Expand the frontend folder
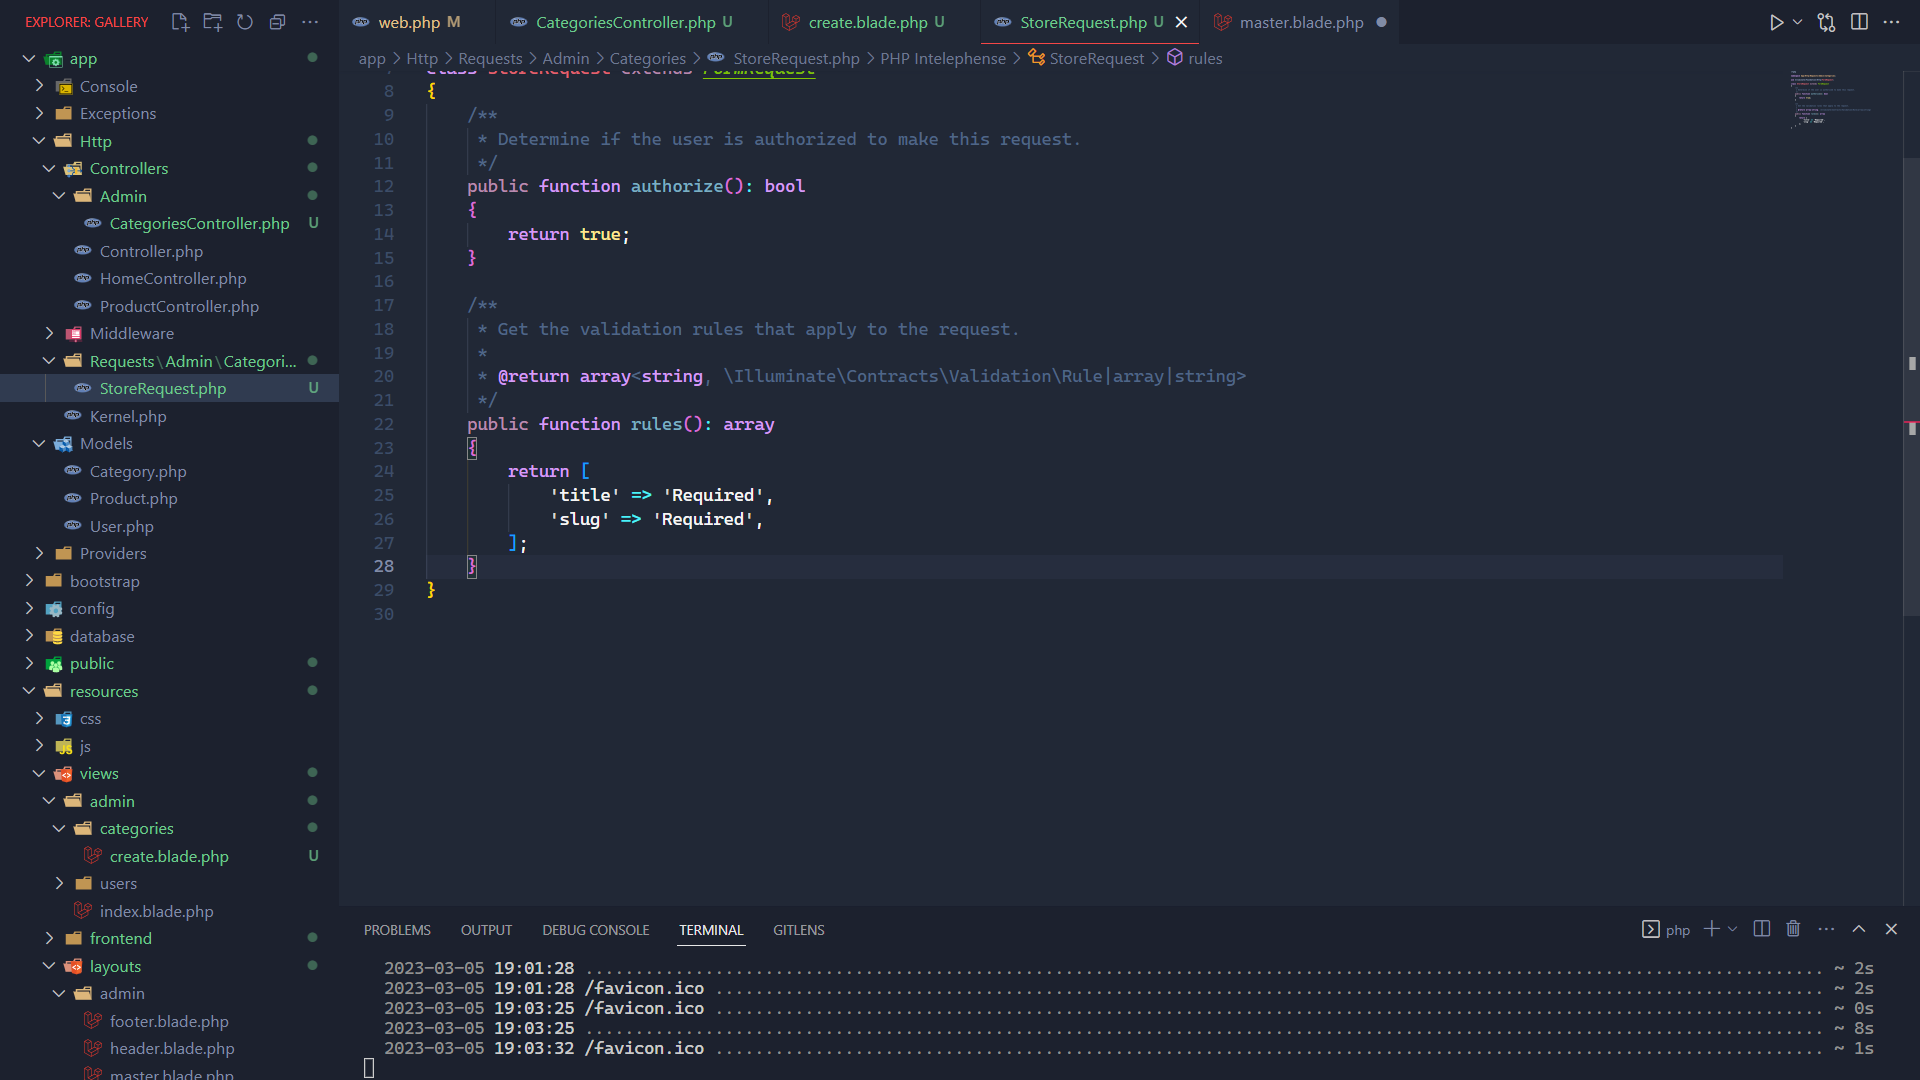The image size is (1920, 1080). tap(49, 938)
